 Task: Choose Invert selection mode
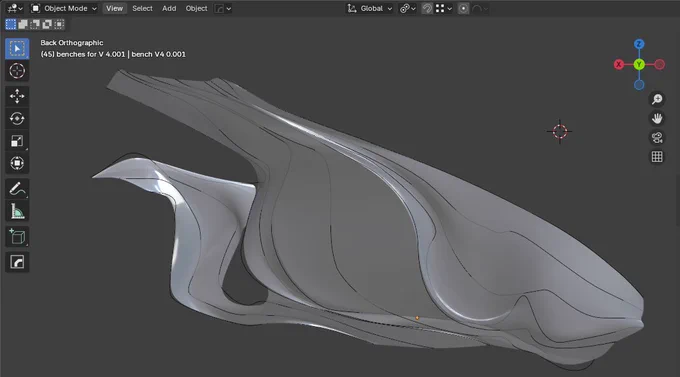click(47, 24)
